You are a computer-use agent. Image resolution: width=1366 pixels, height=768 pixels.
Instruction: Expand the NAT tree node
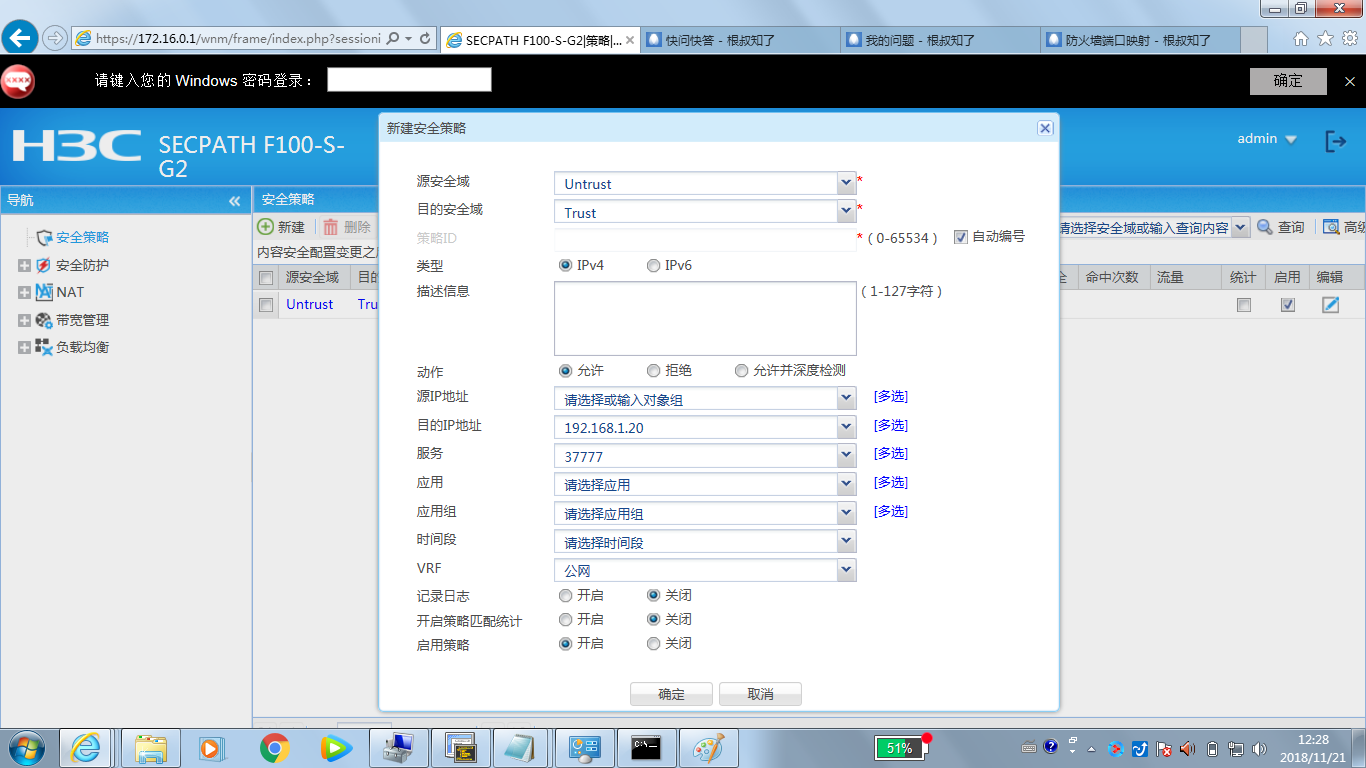25,293
